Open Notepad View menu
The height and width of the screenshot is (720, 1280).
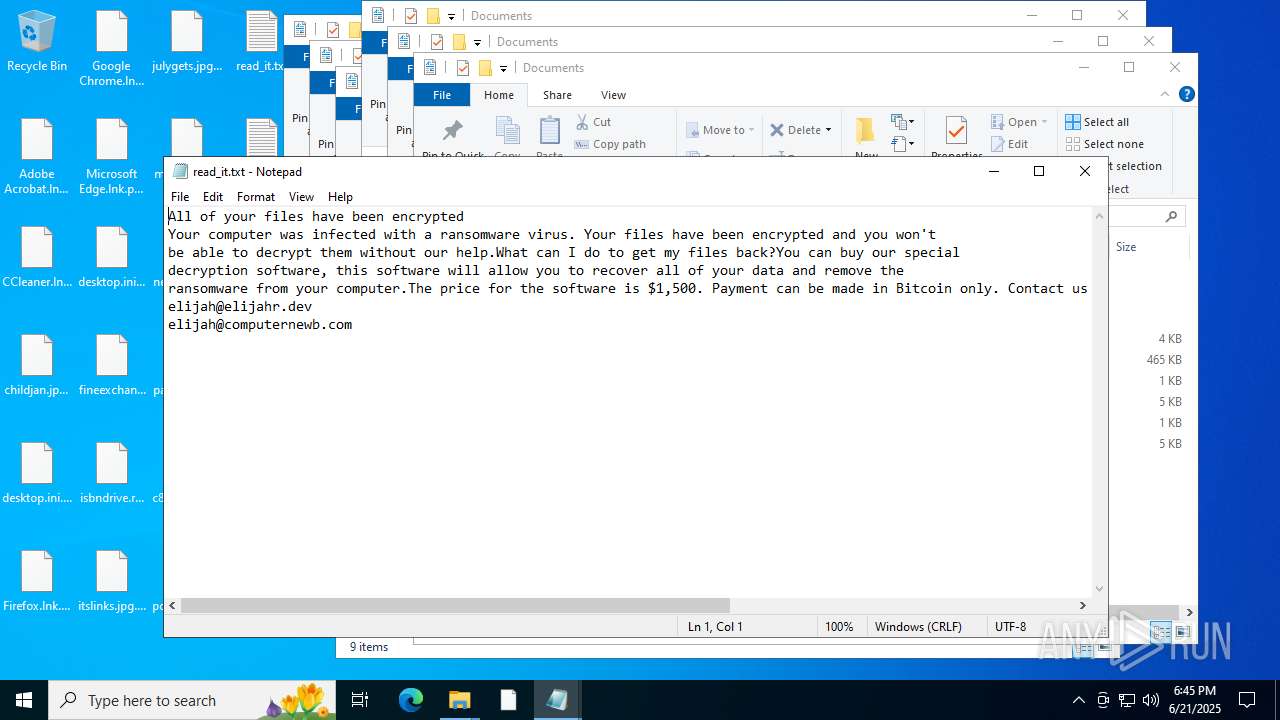pyautogui.click(x=301, y=197)
